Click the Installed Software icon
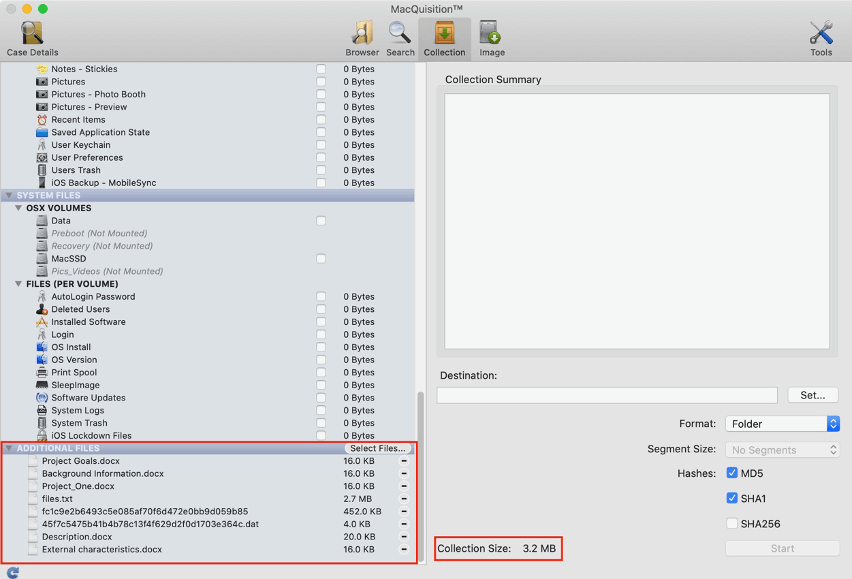 (x=42, y=322)
